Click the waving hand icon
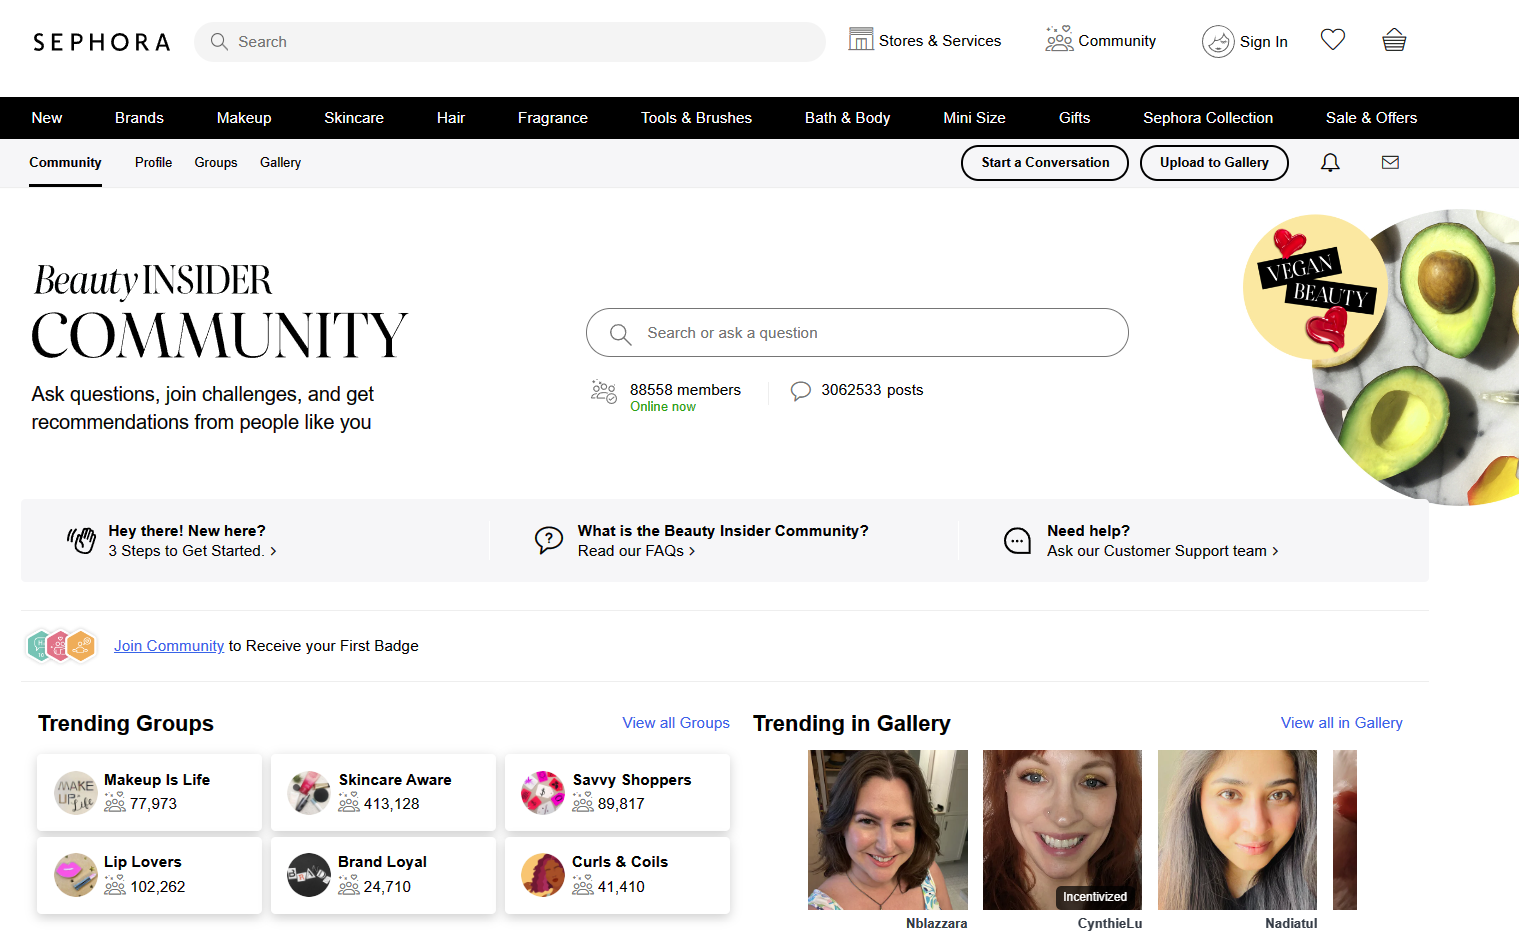The image size is (1519, 945). point(81,541)
